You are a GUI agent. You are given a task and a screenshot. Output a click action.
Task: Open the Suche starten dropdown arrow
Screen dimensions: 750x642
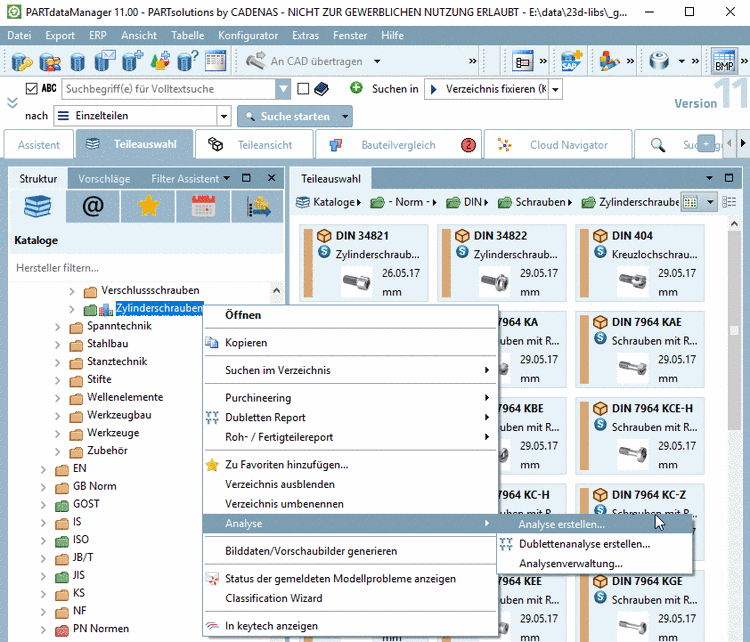tap(345, 116)
